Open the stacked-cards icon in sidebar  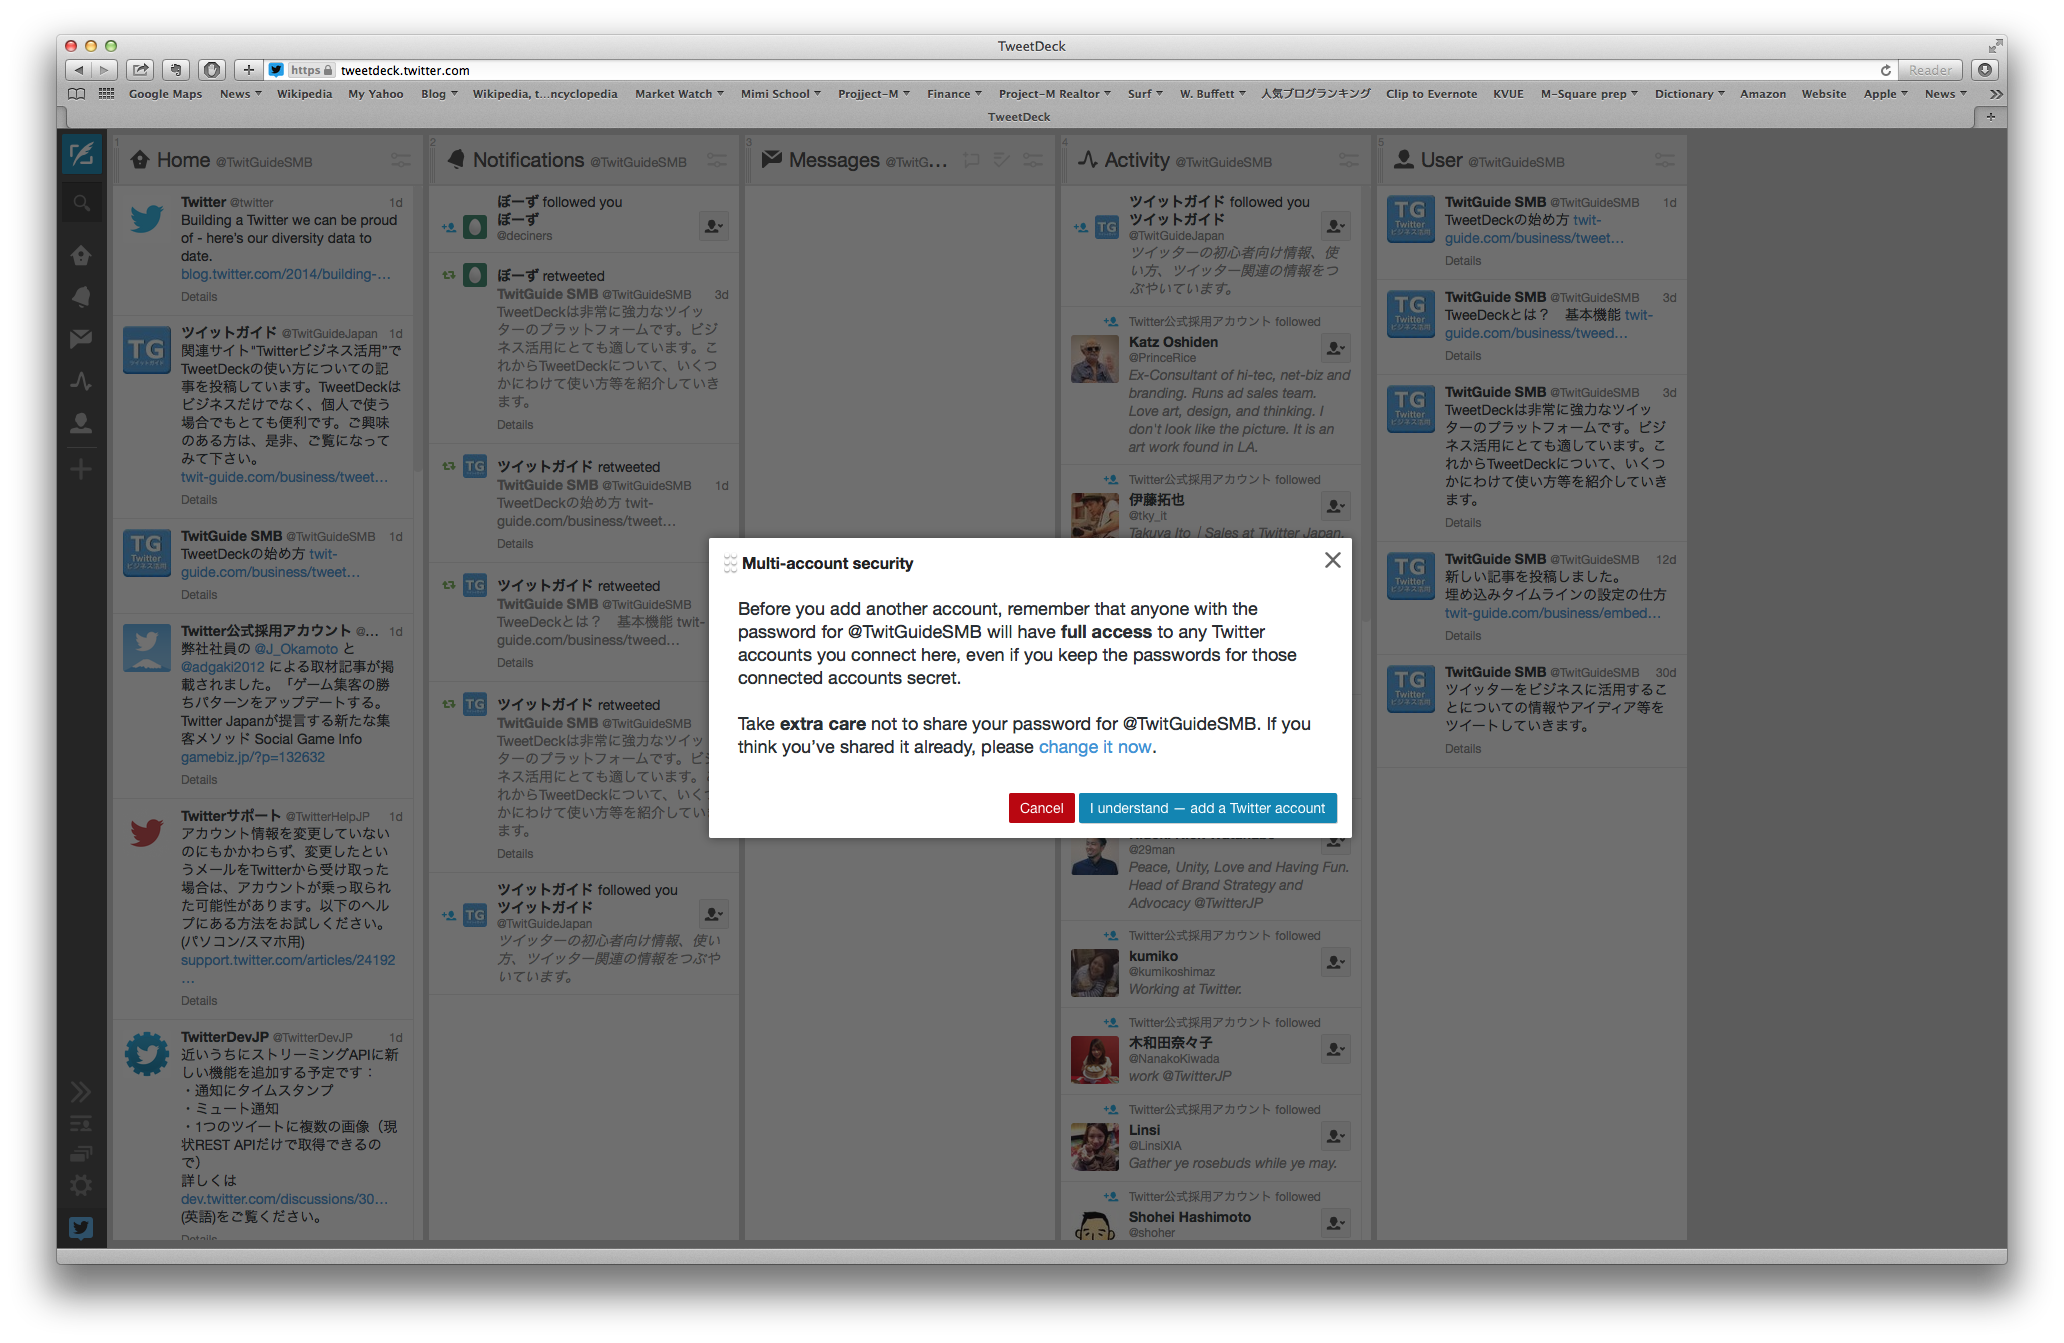(81, 1153)
